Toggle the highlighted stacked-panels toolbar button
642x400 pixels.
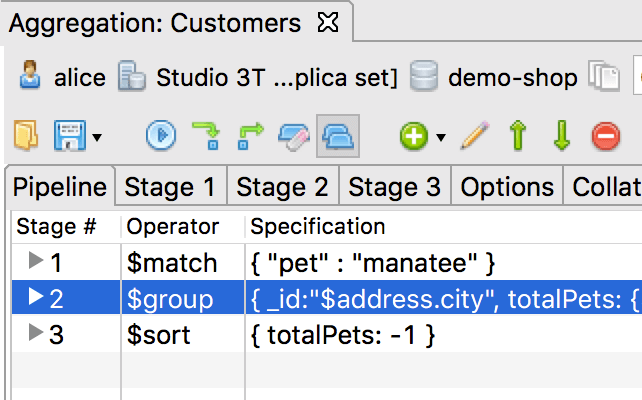click(x=338, y=136)
